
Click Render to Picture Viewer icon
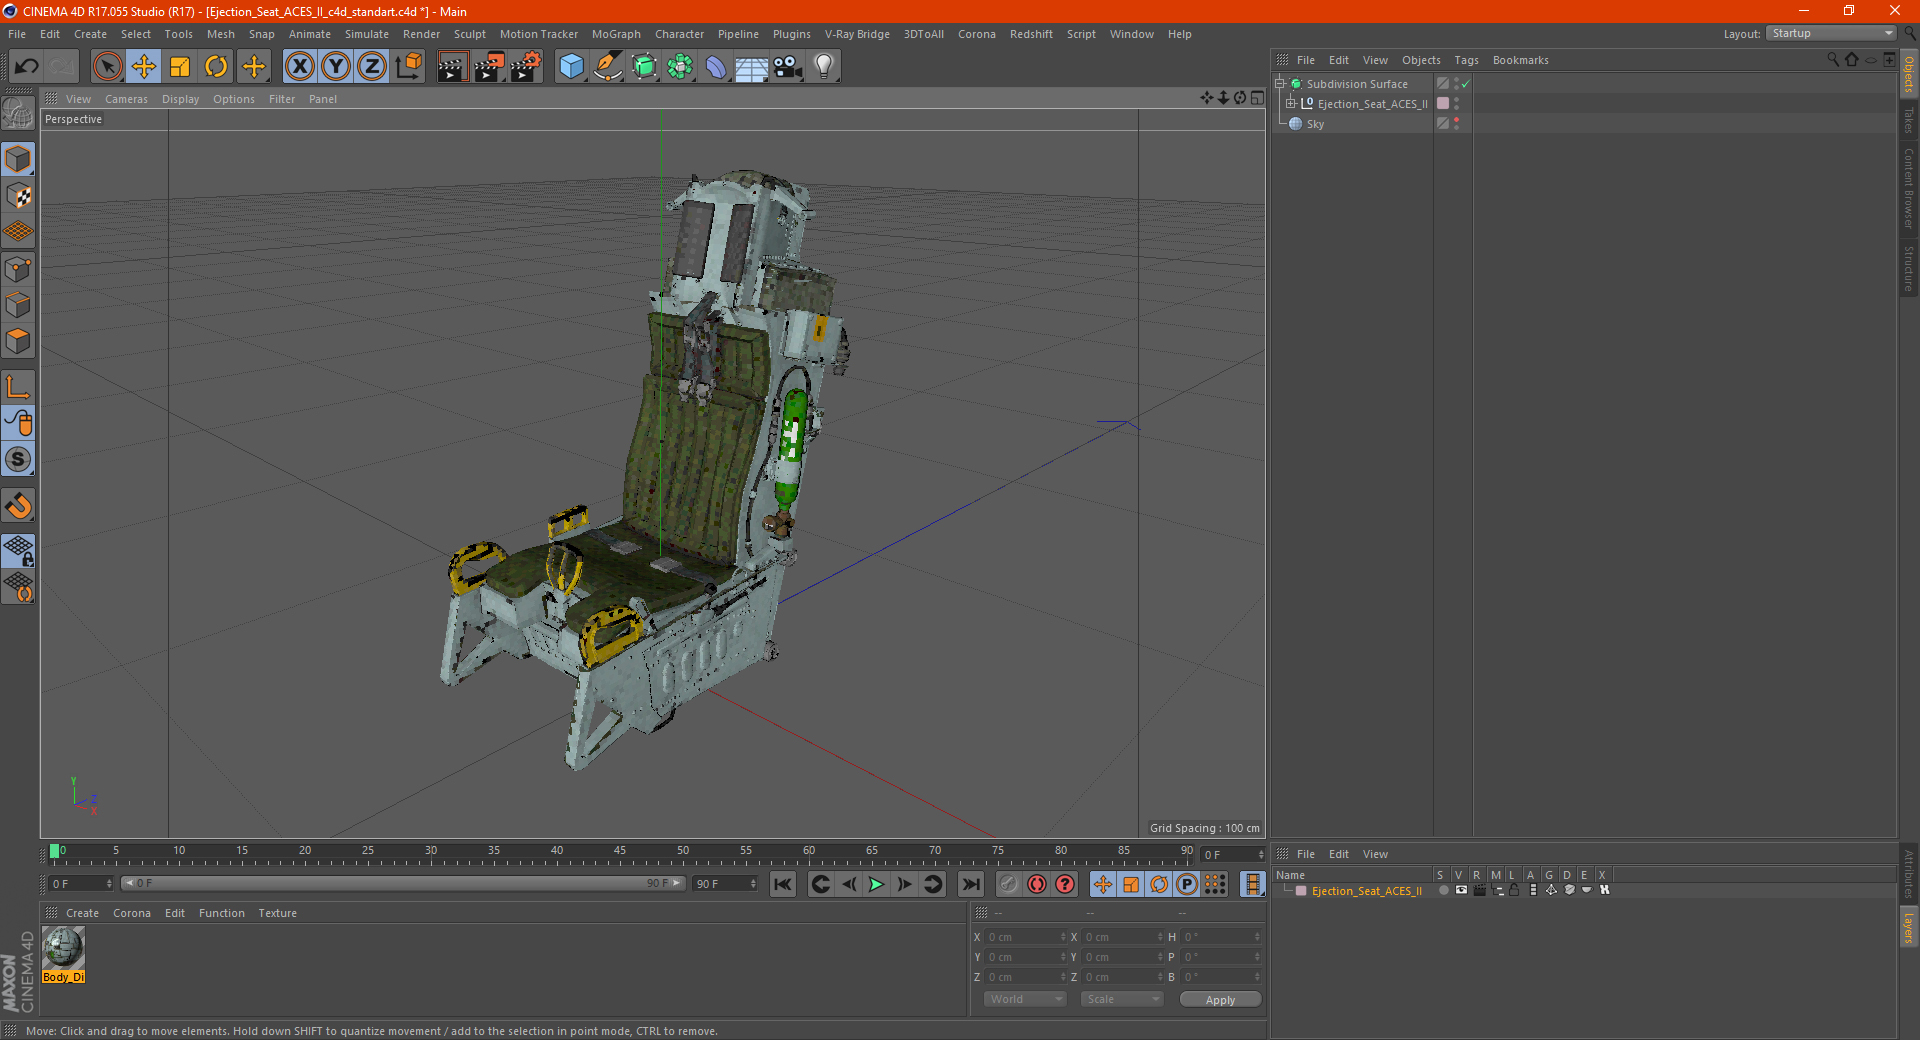[x=489, y=66]
